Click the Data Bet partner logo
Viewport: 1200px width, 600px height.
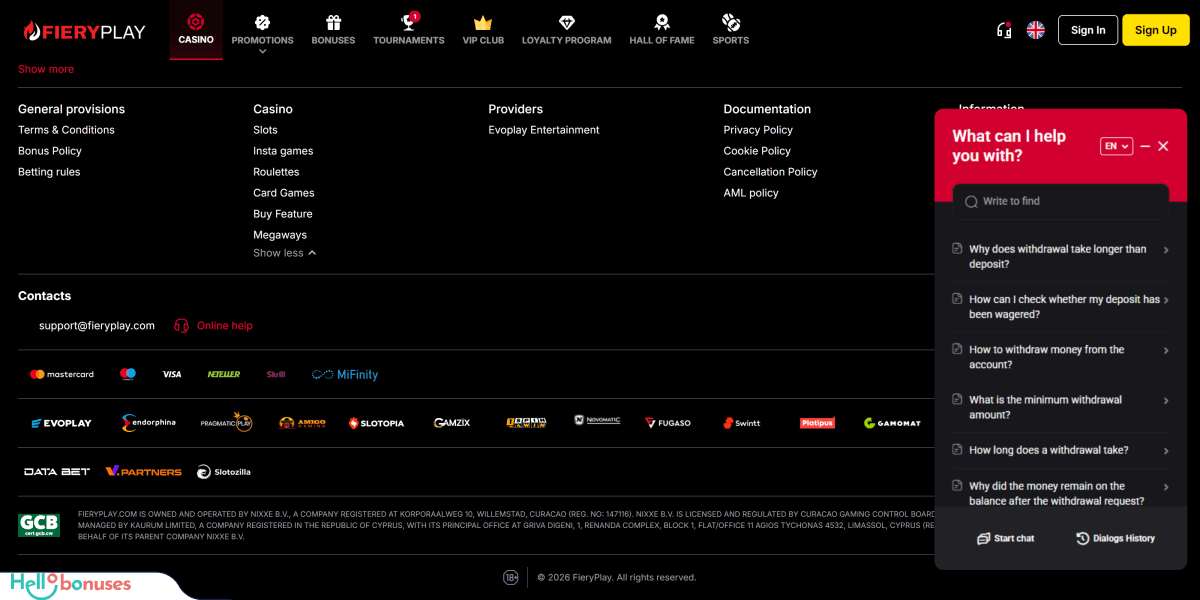coord(57,471)
